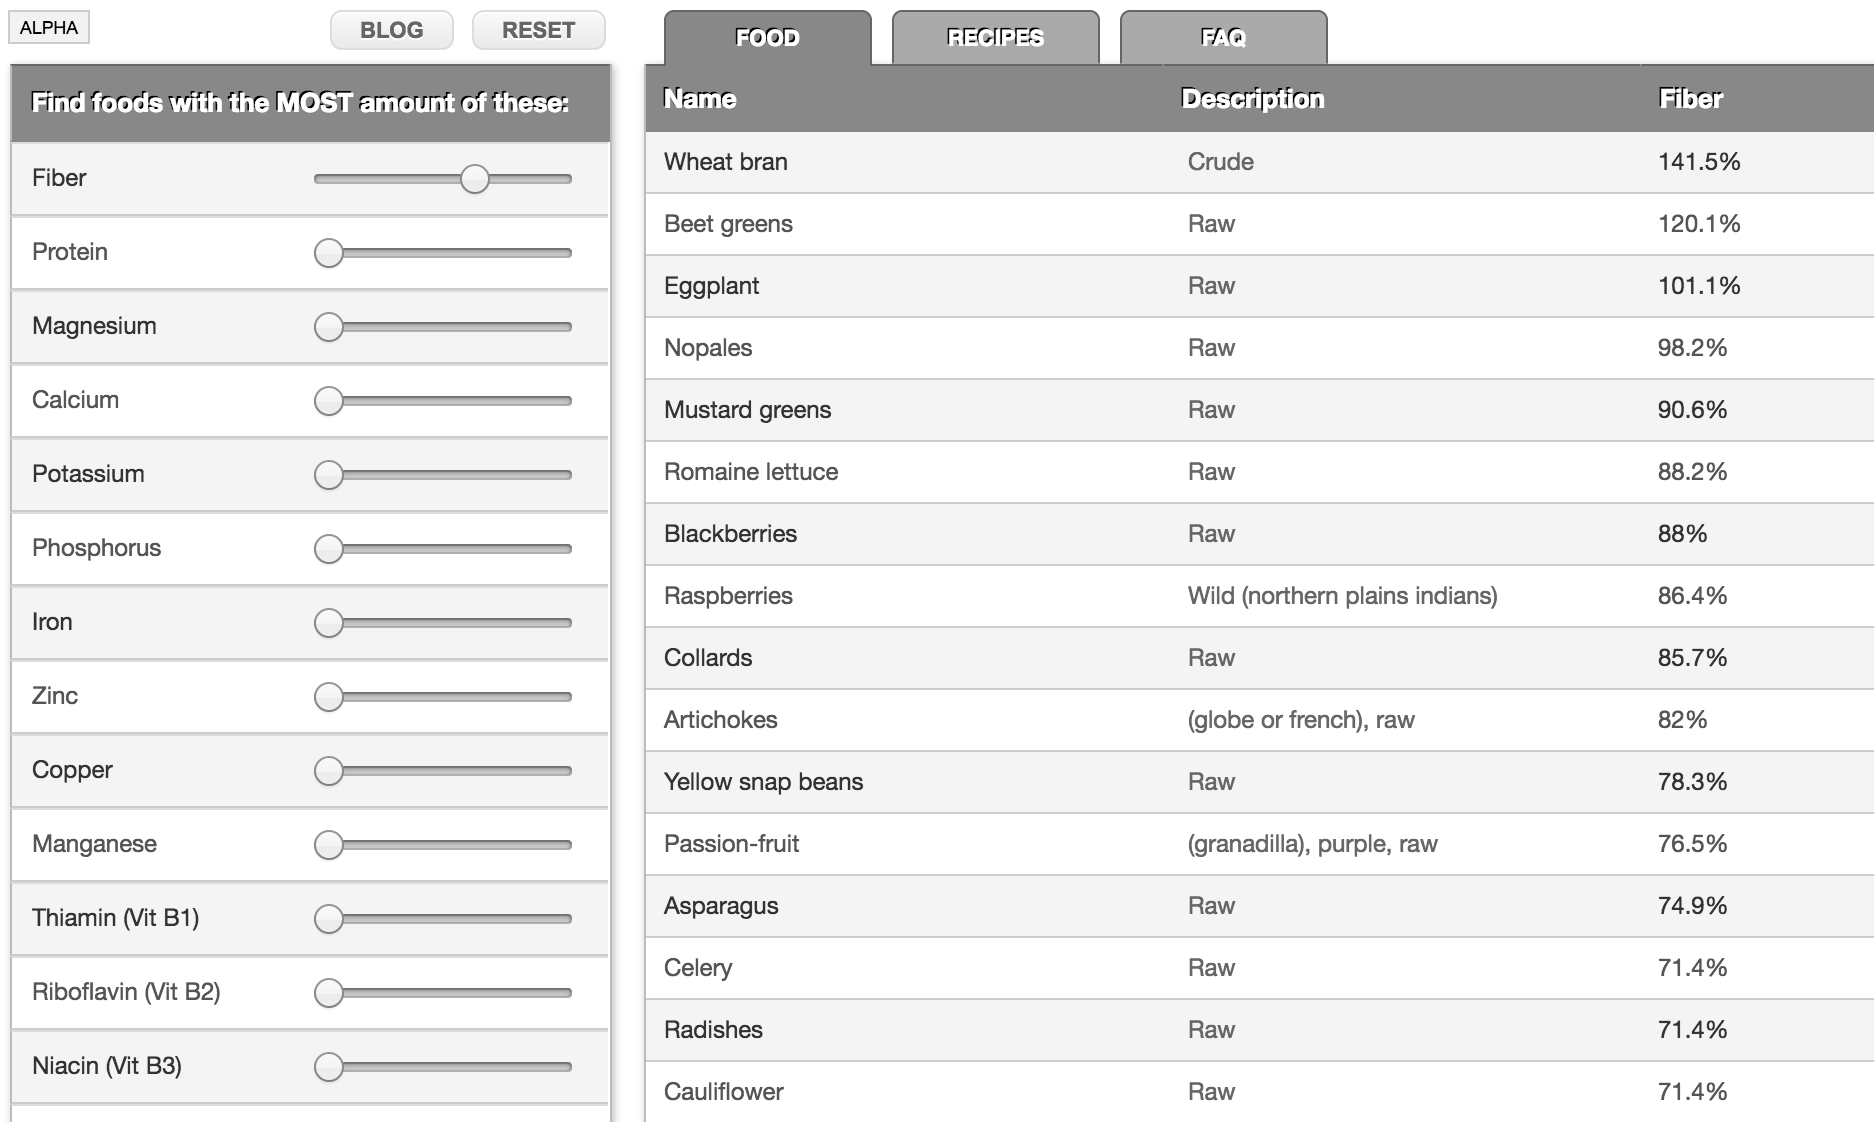
Task: Click the Description column header
Action: pyautogui.click(x=1252, y=98)
